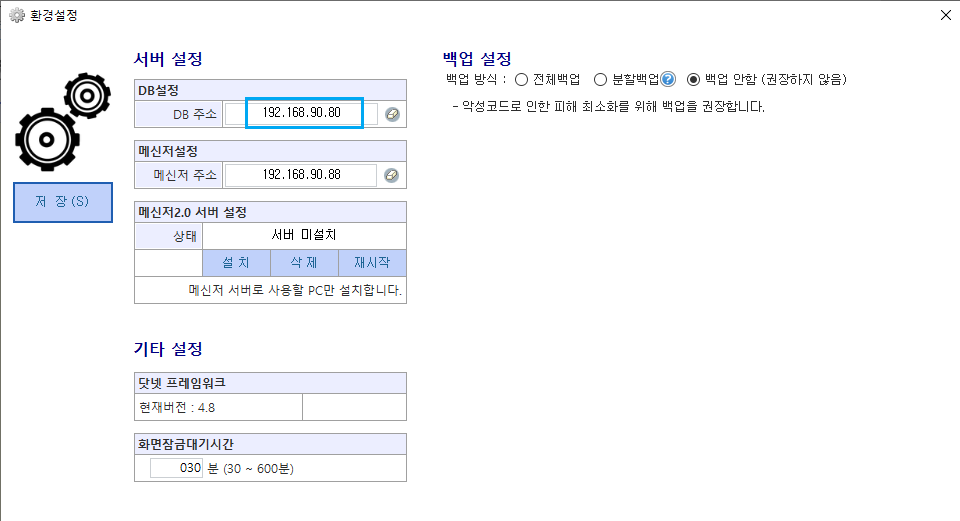Click the blue help icon next to 분할백업
Image resolution: width=960 pixels, height=521 pixels.
point(668,79)
